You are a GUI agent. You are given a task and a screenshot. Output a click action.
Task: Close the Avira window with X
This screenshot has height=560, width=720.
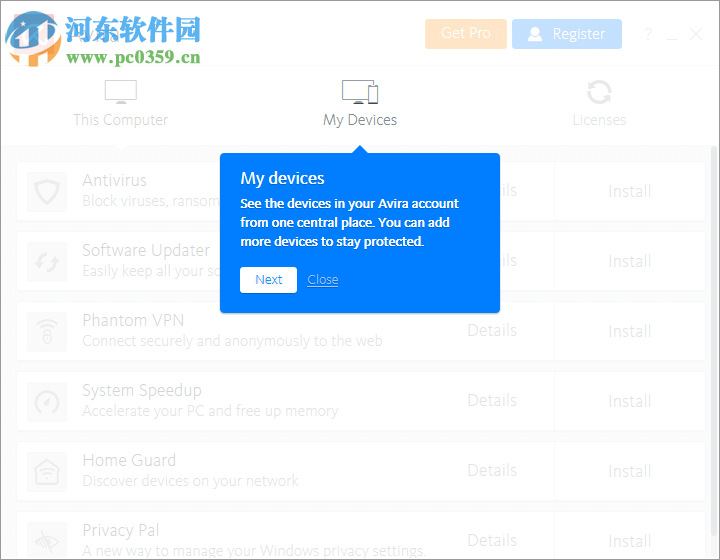(696, 34)
